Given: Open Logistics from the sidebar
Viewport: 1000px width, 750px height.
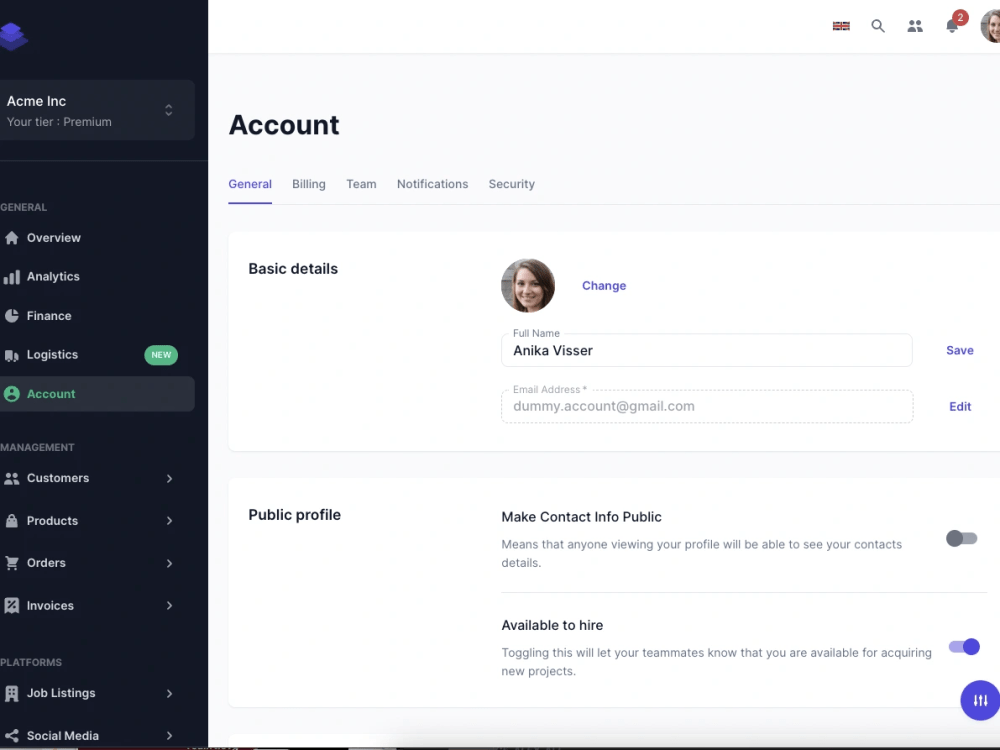Looking at the screenshot, I should 97,355.
